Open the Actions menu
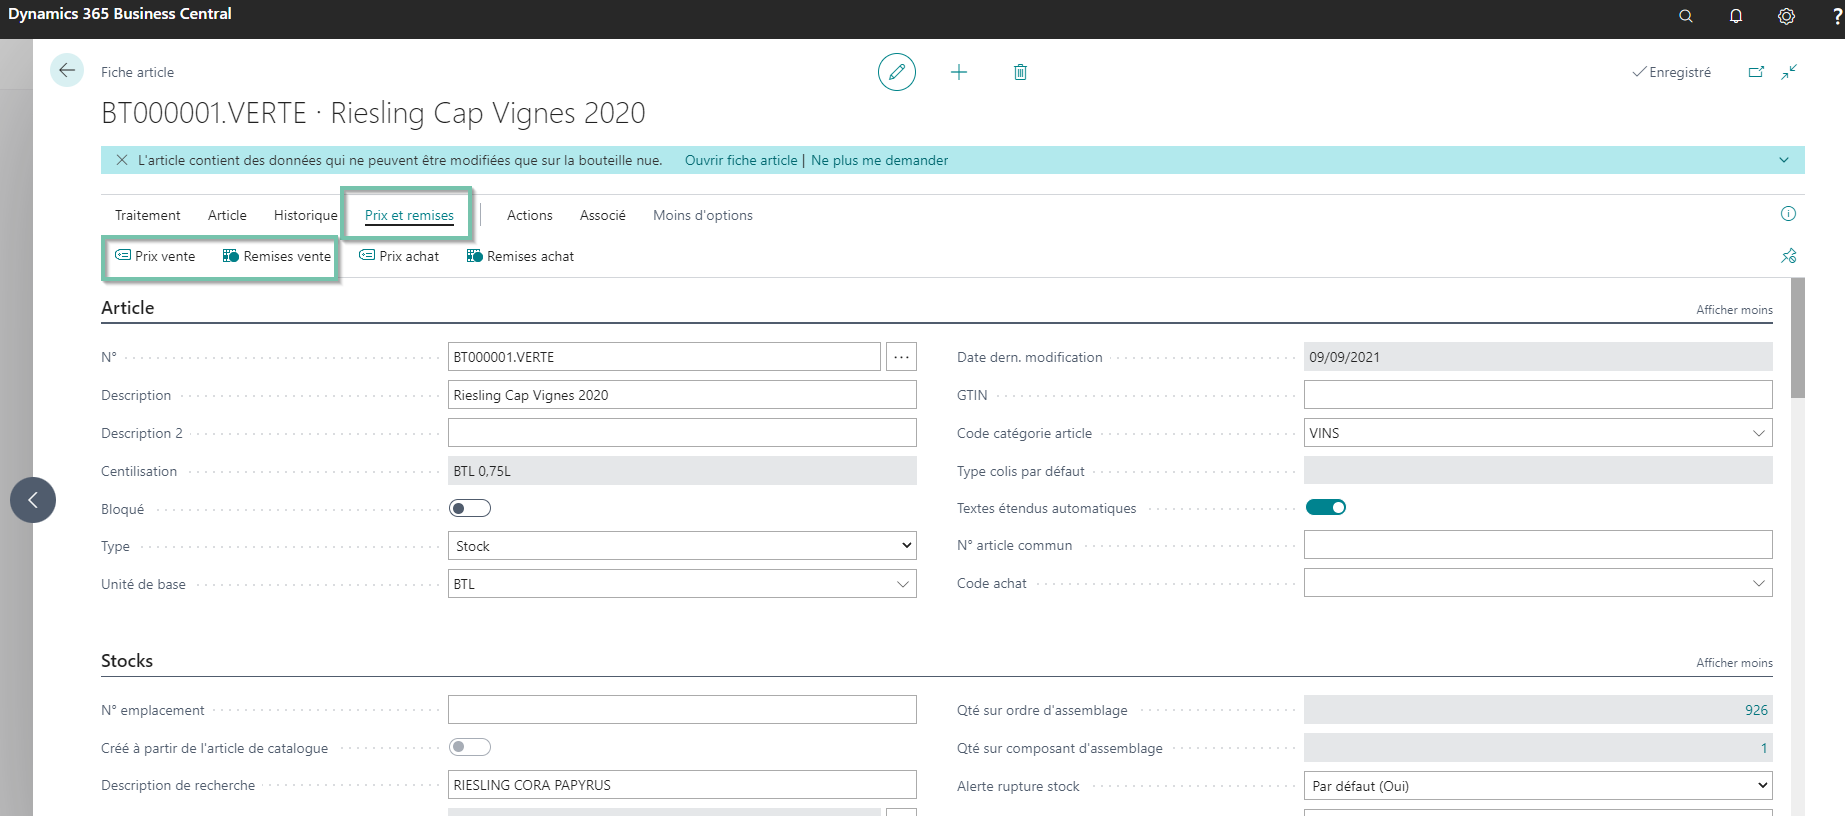The height and width of the screenshot is (816, 1845). 529,215
